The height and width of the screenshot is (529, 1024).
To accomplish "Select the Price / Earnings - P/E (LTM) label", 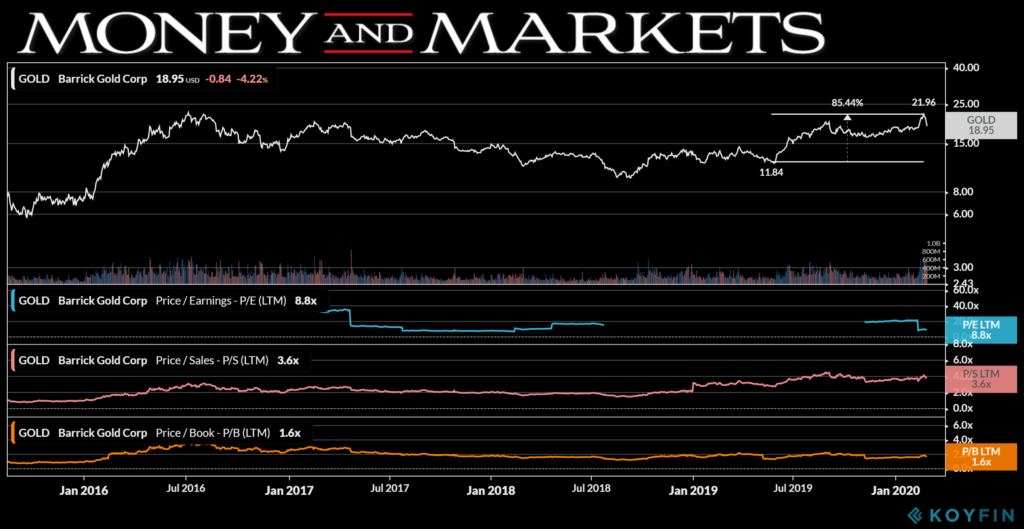I will (x=223, y=302).
